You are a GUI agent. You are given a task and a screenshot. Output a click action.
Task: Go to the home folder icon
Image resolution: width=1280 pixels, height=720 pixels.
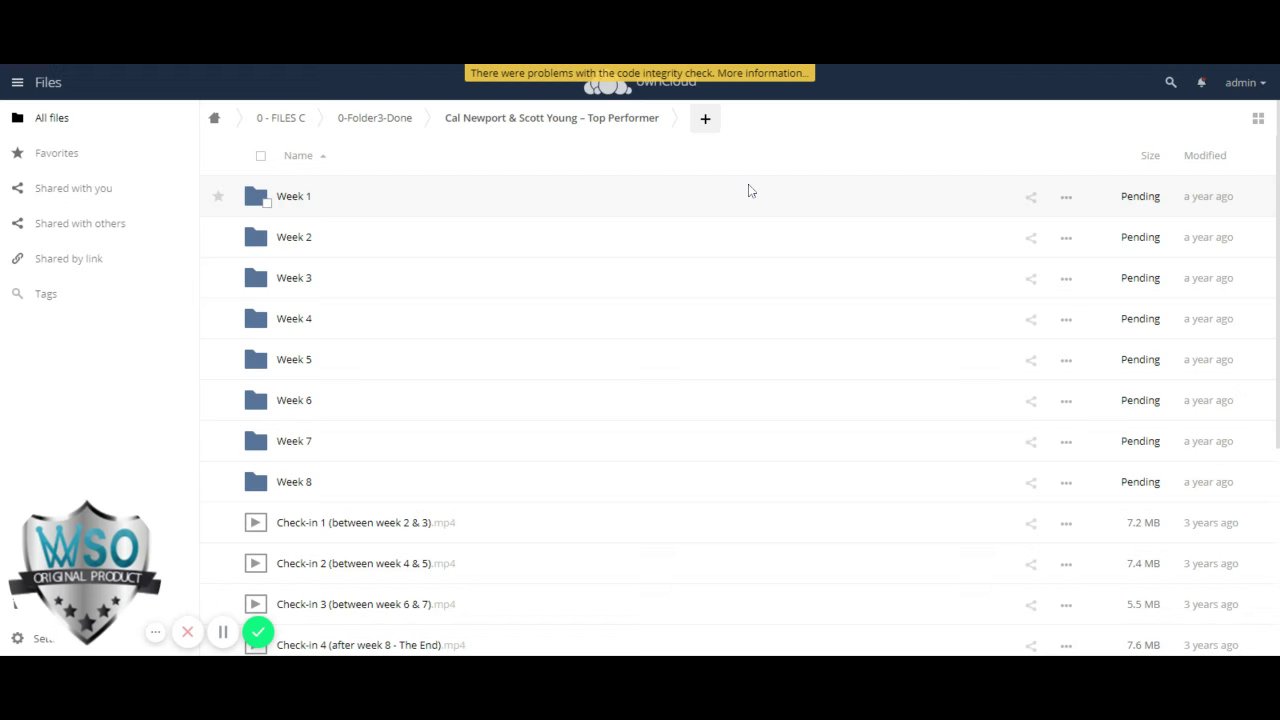tap(214, 118)
